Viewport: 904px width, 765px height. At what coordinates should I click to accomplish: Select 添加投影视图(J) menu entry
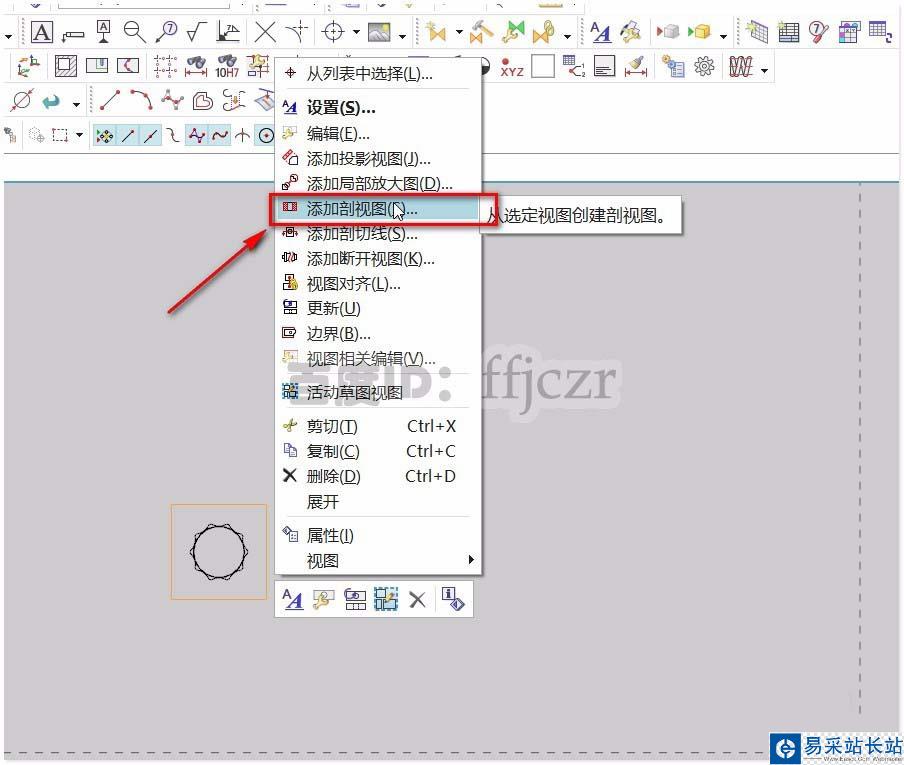(x=377, y=159)
